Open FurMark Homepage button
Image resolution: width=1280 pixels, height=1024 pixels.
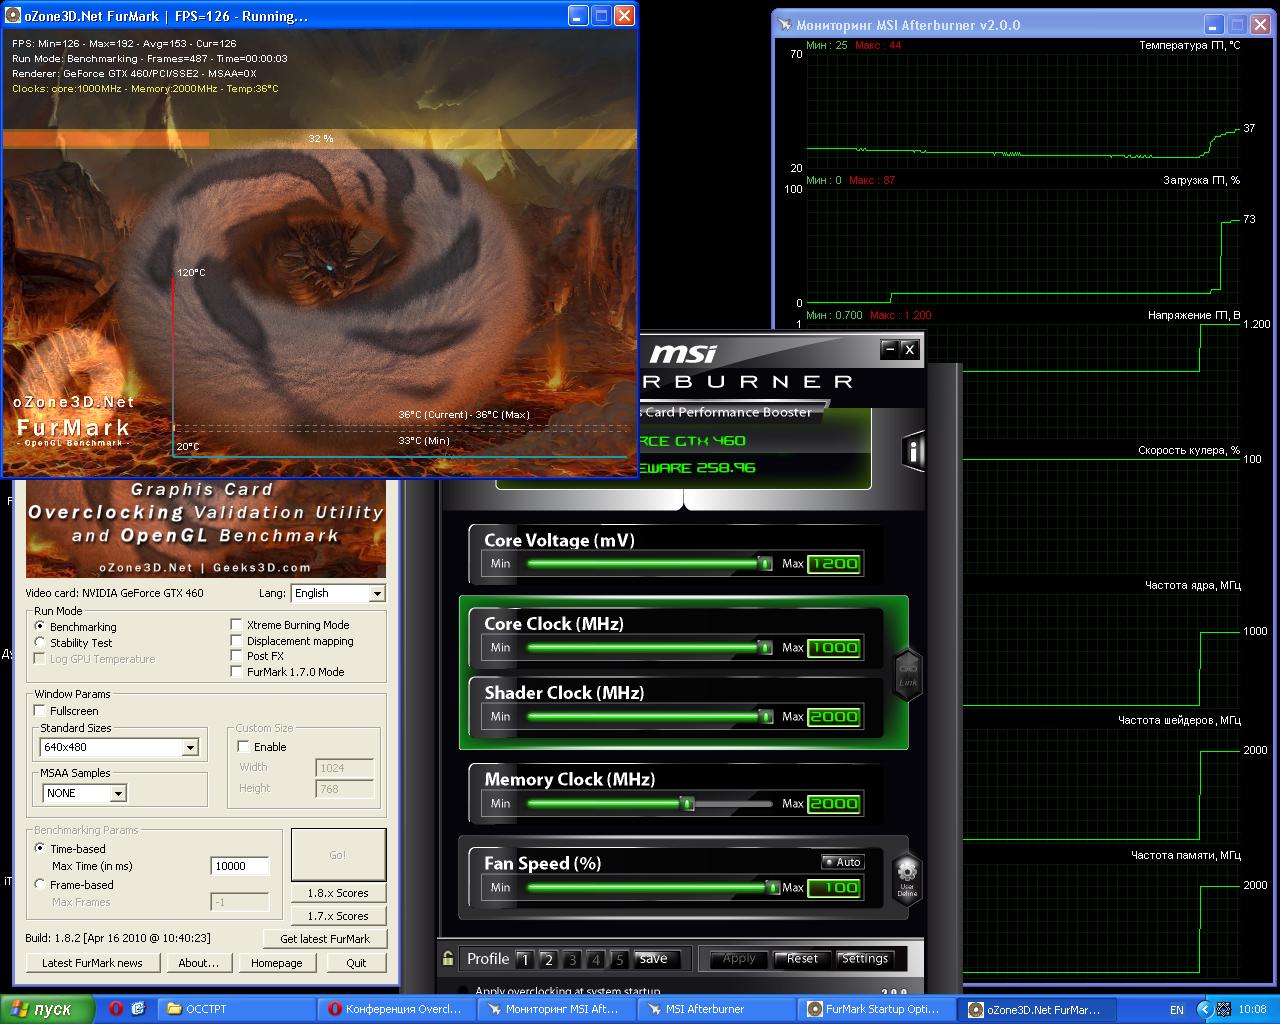[277, 963]
